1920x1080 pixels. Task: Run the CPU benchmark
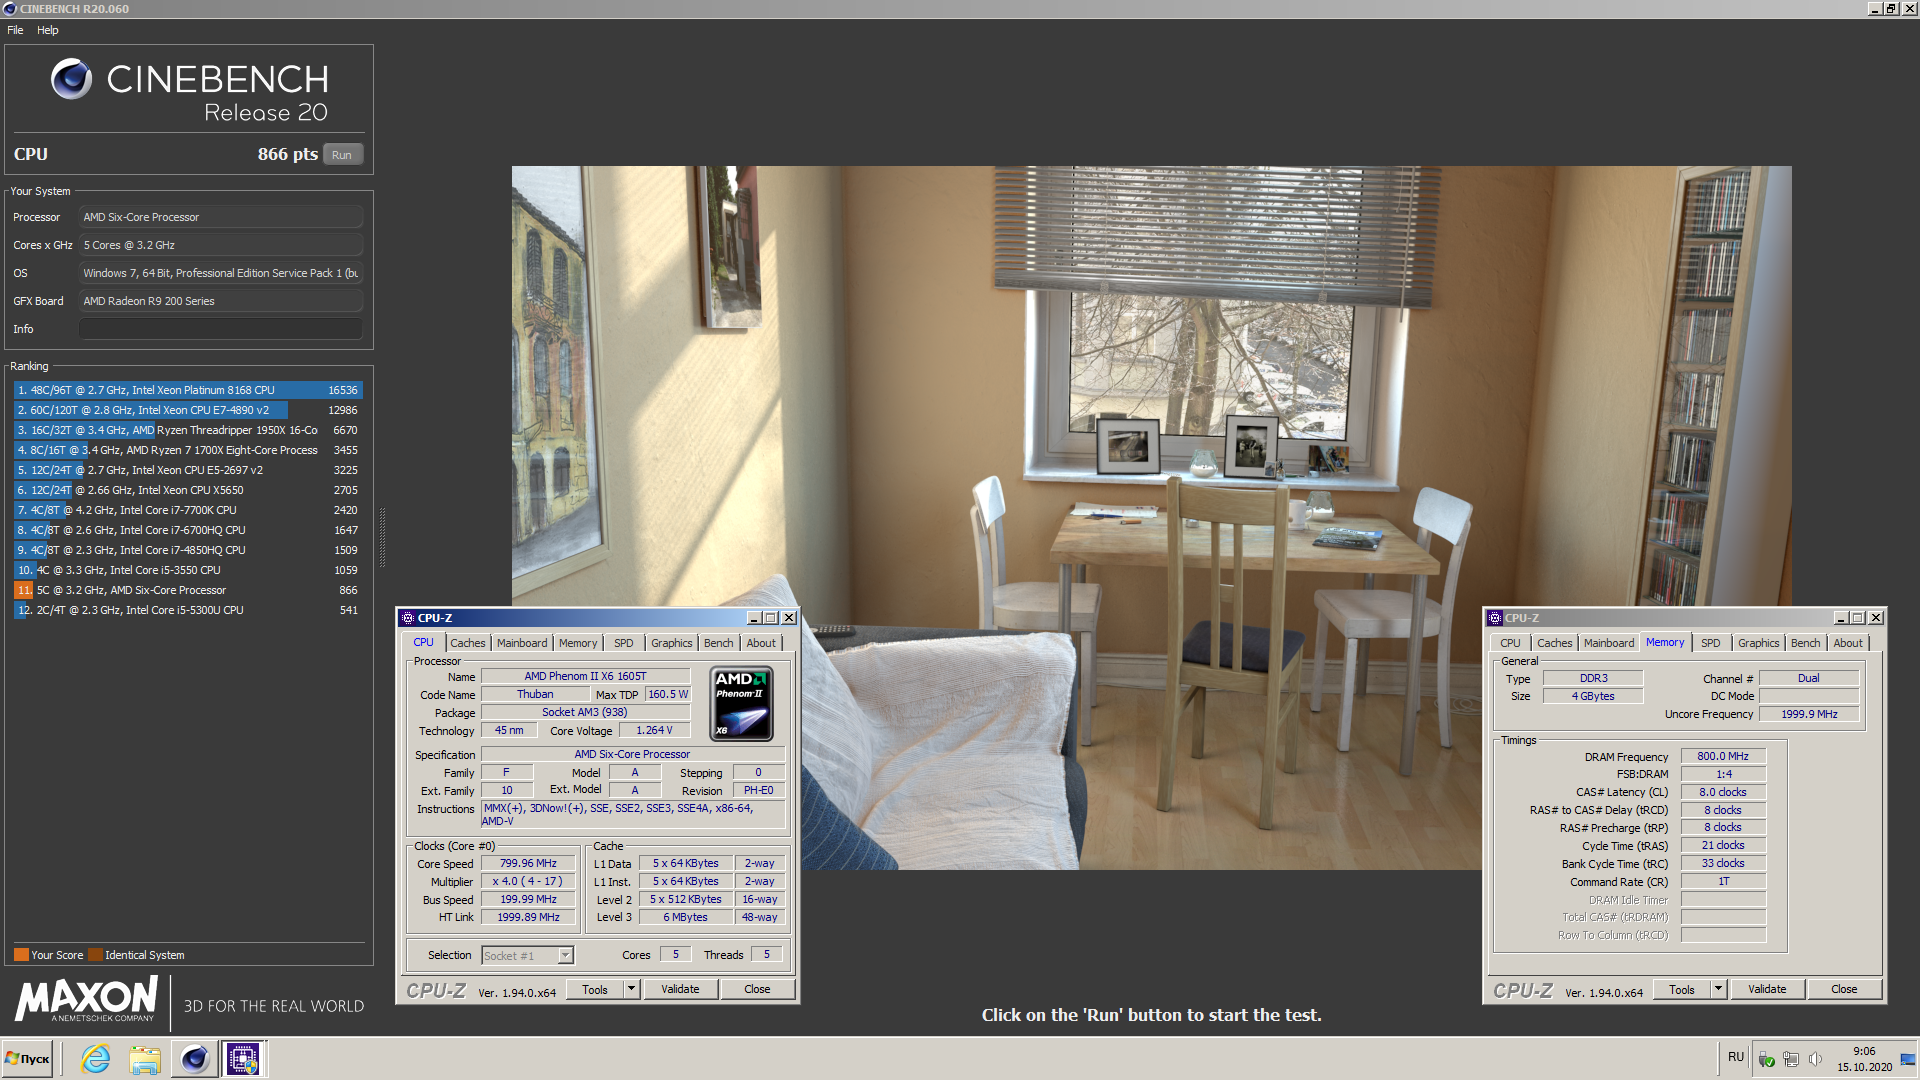(342, 155)
